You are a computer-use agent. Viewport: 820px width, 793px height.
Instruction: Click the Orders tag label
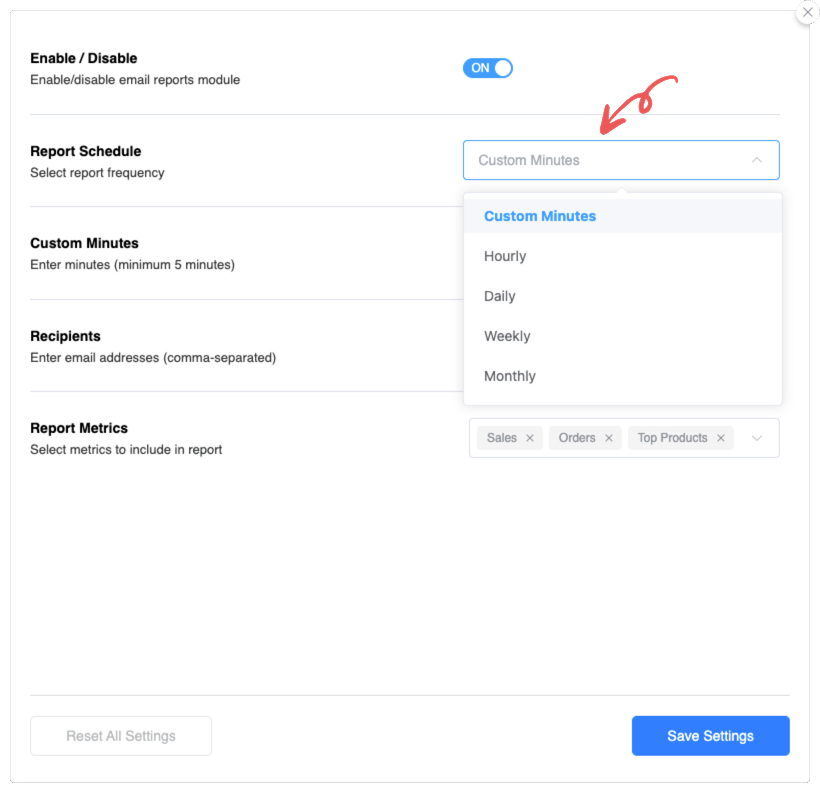coord(577,438)
